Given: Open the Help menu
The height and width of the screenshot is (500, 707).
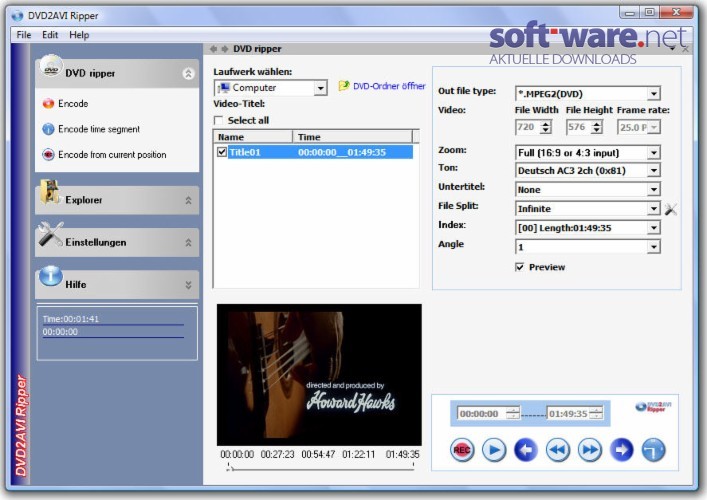Looking at the screenshot, I should coord(79,35).
